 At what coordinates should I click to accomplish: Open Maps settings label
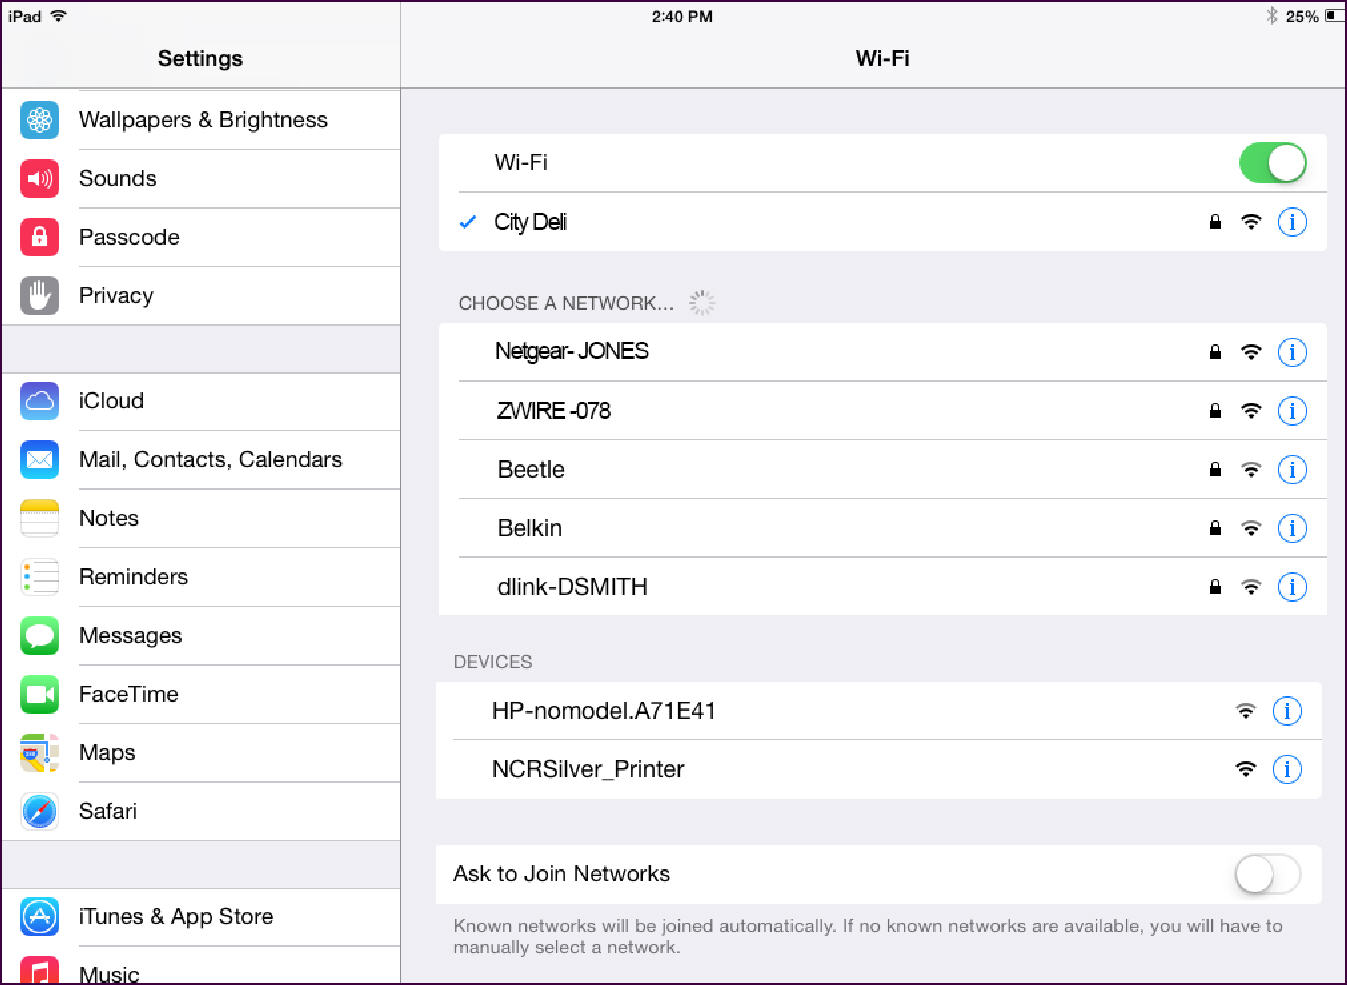[107, 753]
